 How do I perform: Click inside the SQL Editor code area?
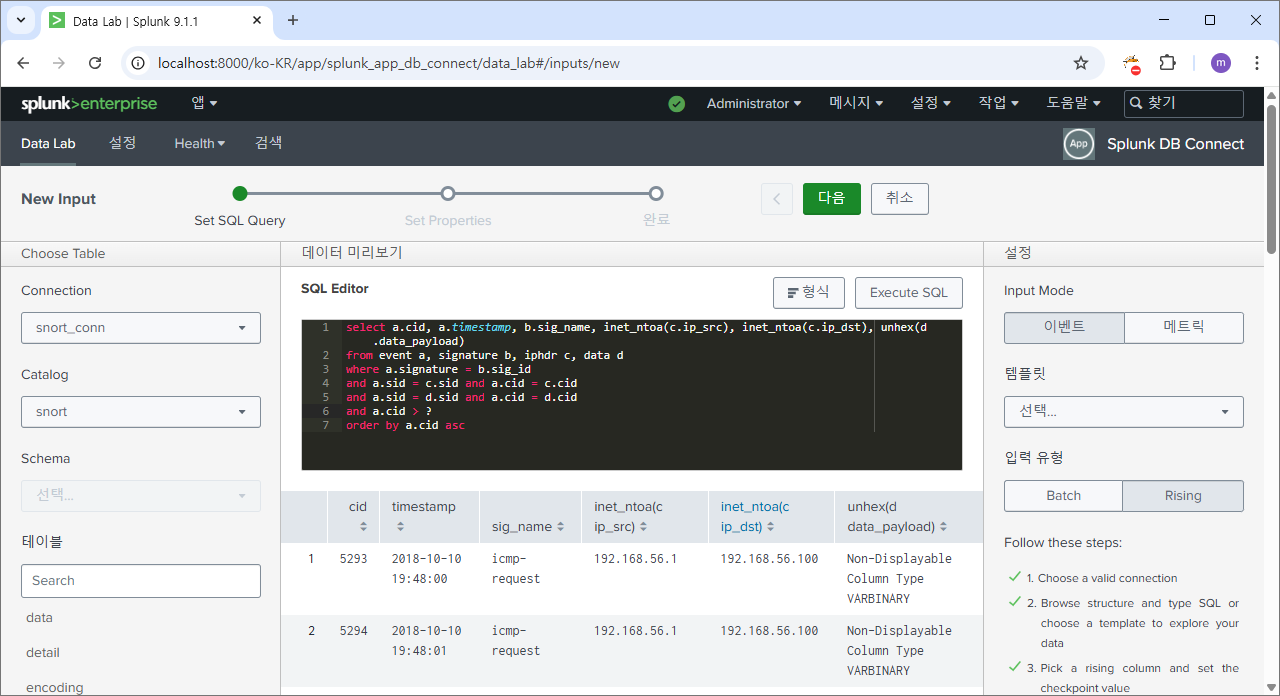[x=632, y=395]
